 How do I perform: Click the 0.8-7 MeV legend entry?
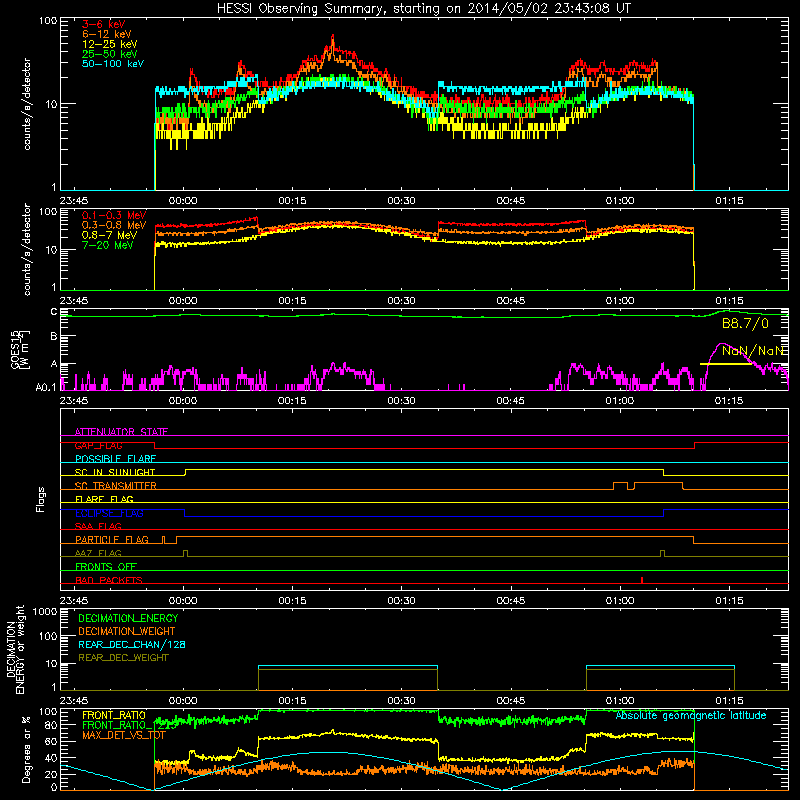(110, 235)
